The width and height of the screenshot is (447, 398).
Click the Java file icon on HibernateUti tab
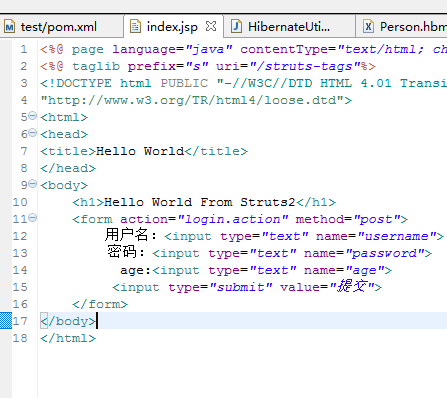click(236, 26)
